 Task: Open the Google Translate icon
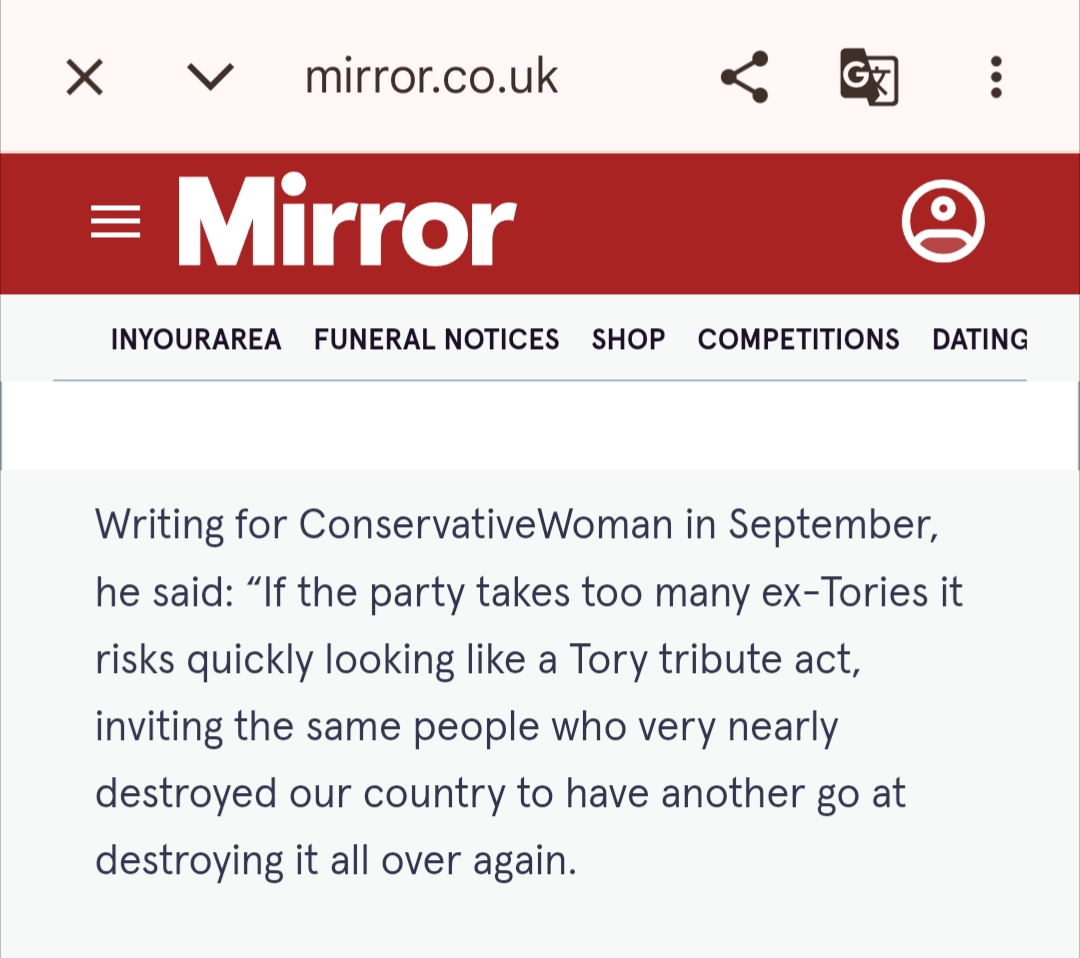point(868,77)
